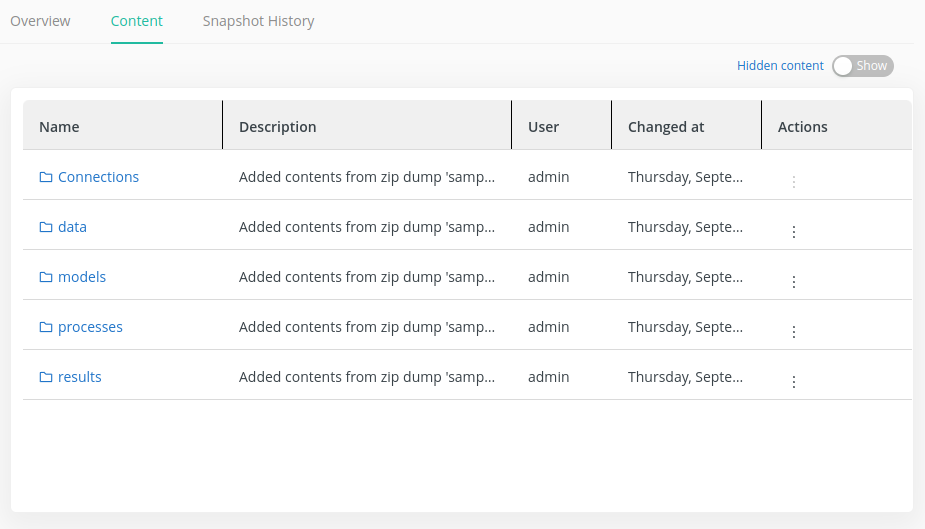Switch to the Overview tab
925x529 pixels.
point(40,21)
